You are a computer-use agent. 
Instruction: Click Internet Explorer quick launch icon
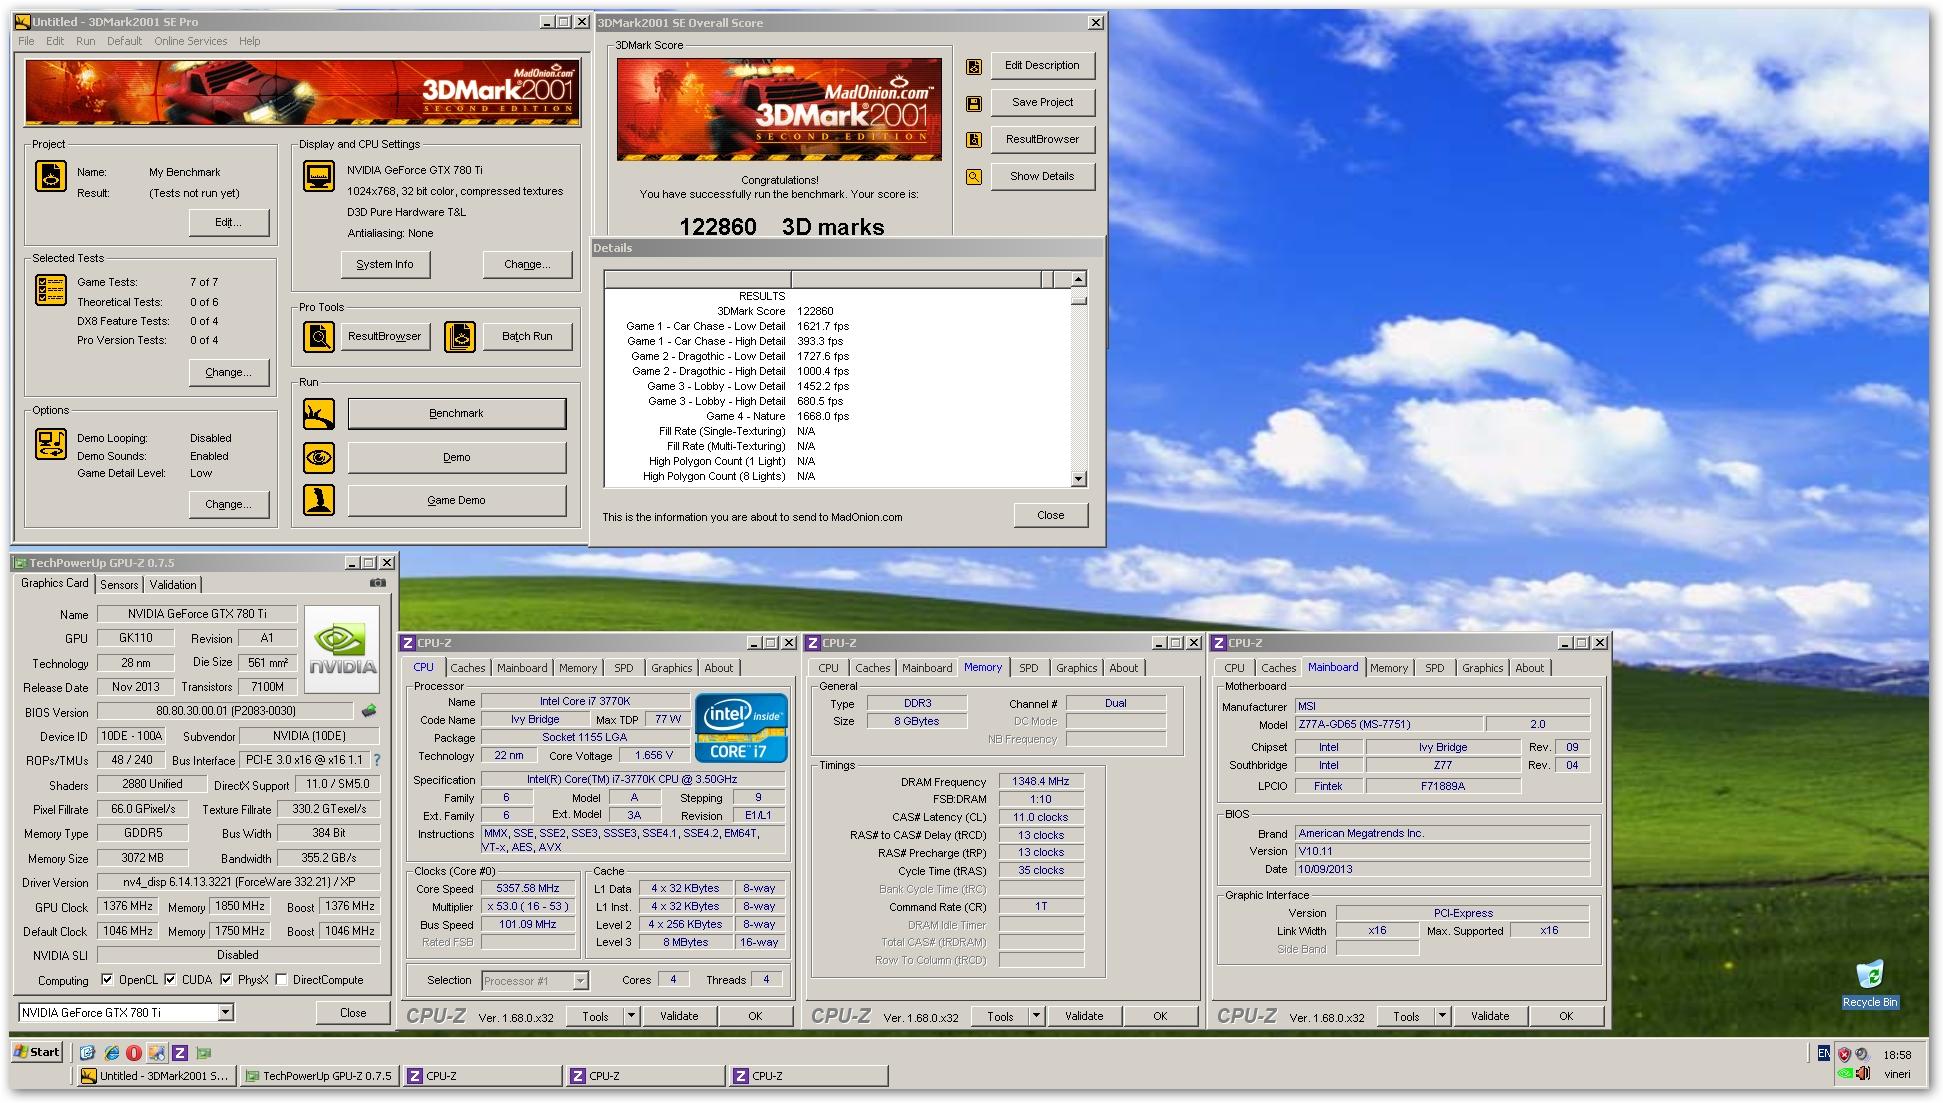(111, 1053)
